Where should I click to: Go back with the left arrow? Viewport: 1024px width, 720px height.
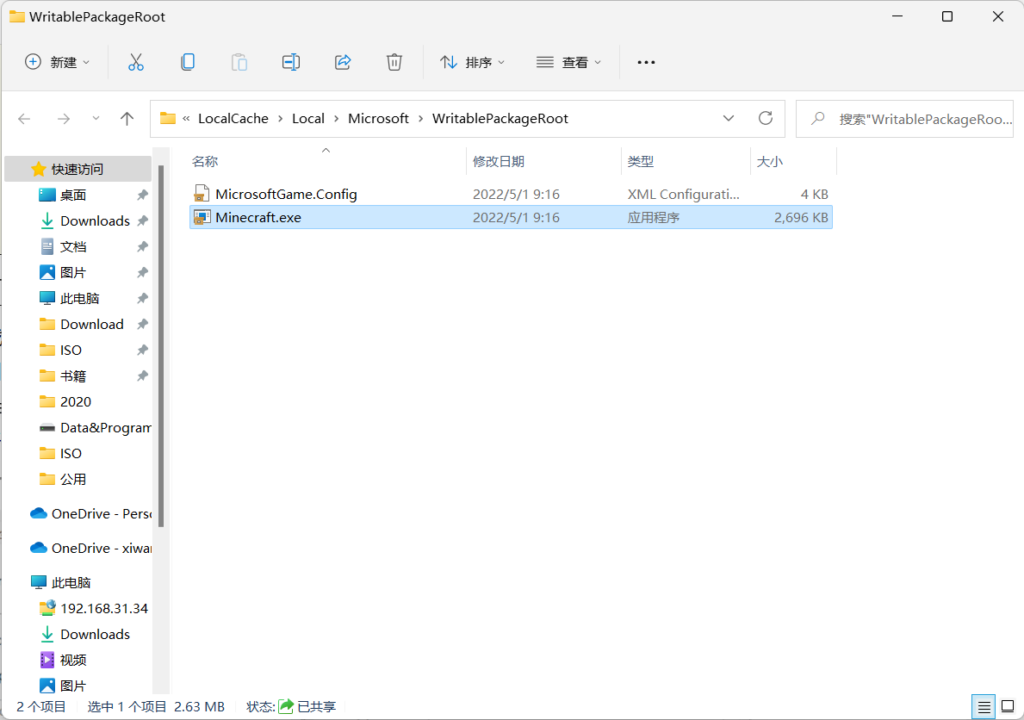pyautogui.click(x=24, y=118)
